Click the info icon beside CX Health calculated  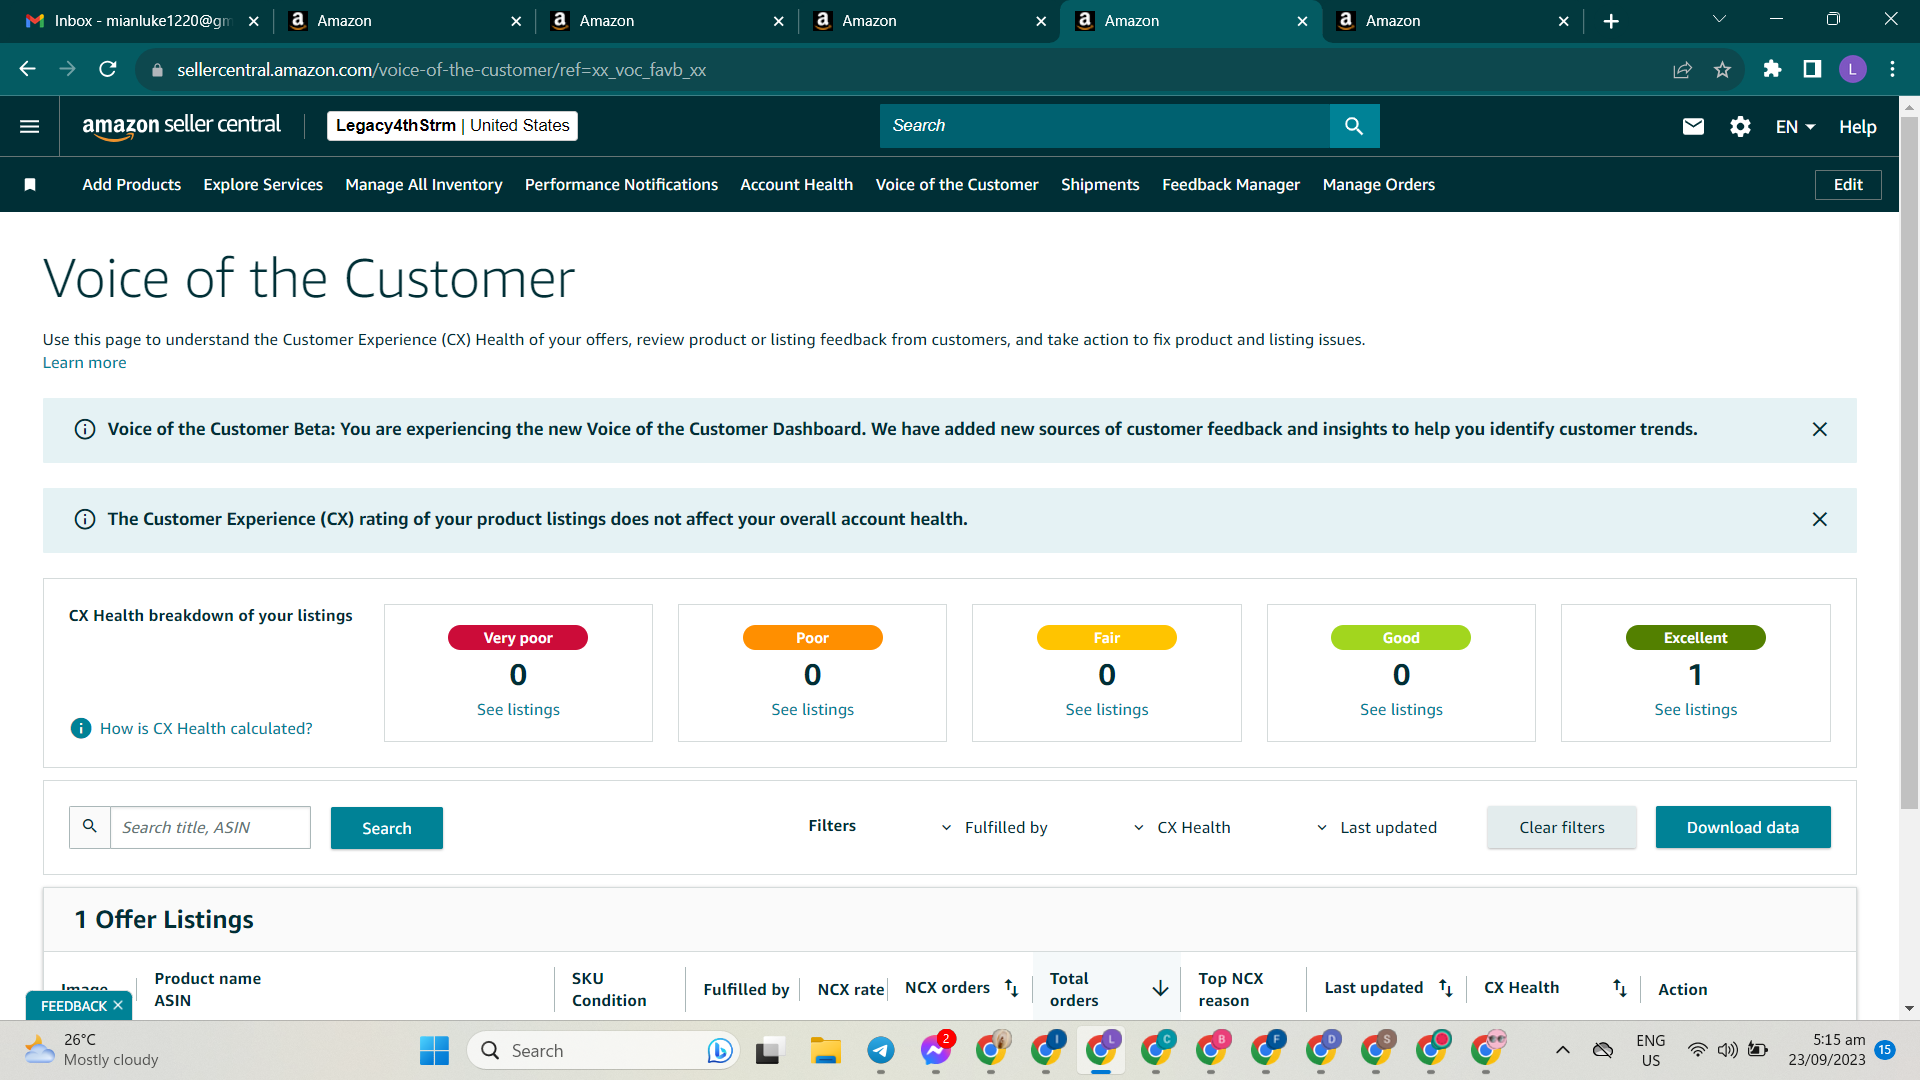[81, 728]
